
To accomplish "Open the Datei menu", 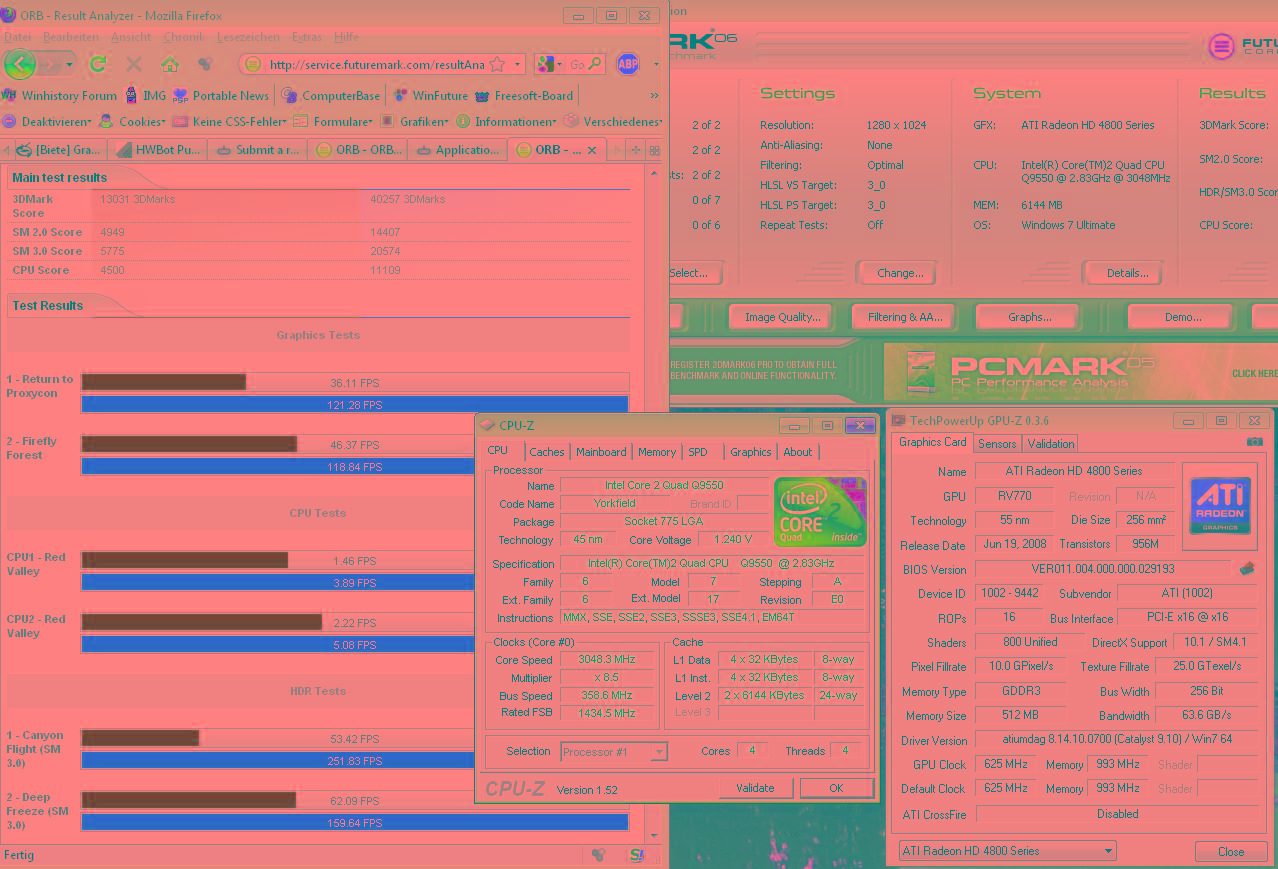I will tap(18, 37).
